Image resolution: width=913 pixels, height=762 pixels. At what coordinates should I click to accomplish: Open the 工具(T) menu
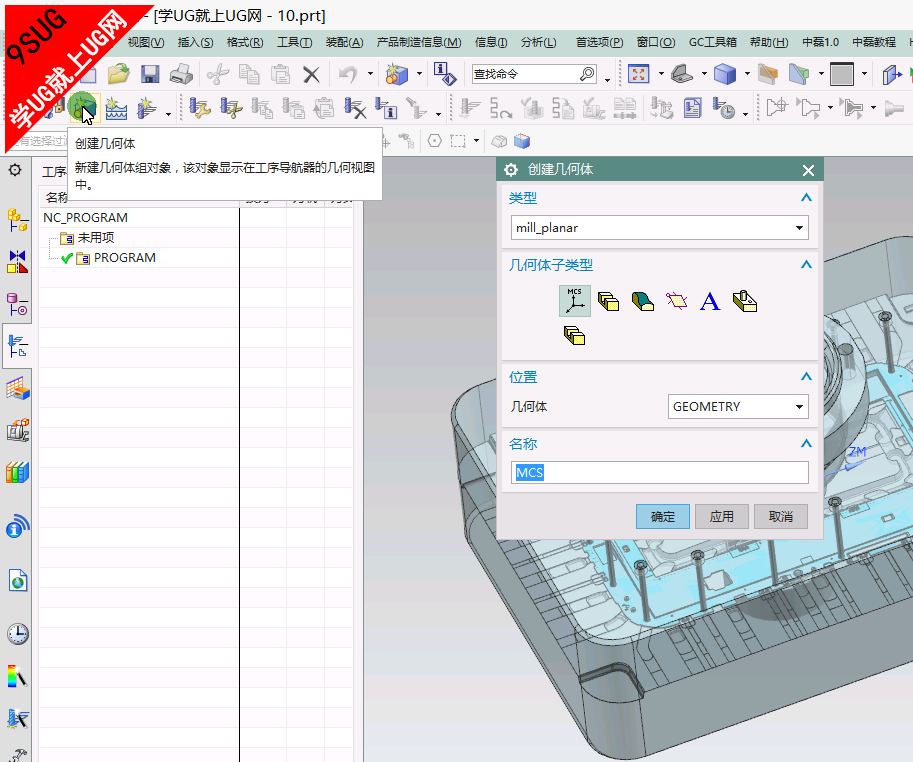coord(295,42)
